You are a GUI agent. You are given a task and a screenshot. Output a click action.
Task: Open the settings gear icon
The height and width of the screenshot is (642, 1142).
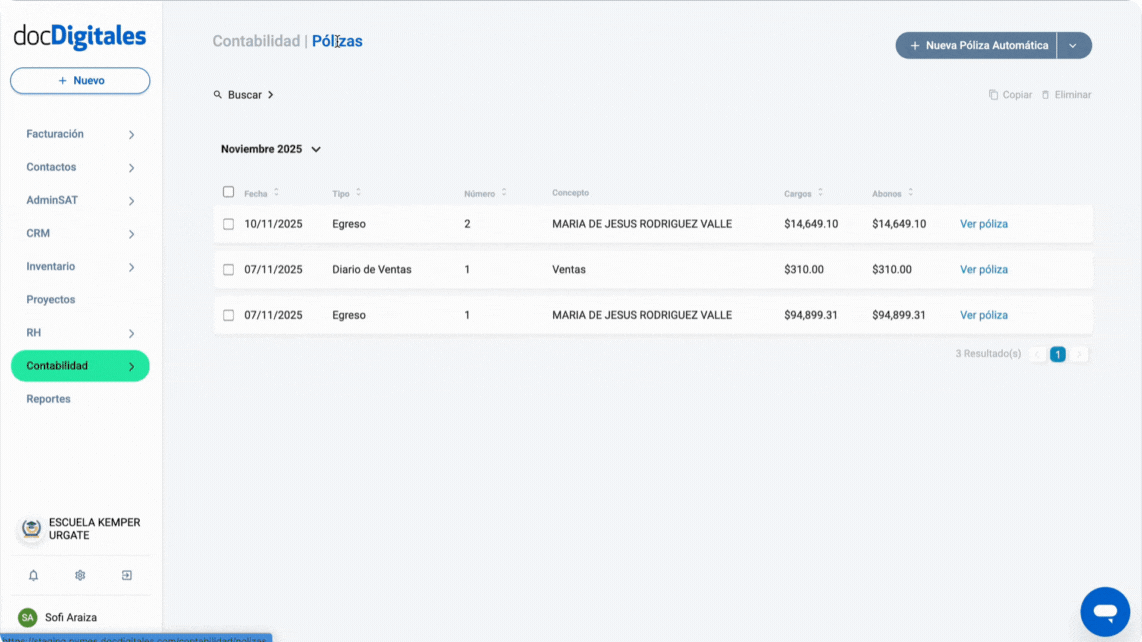pyautogui.click(x=80, y=575)
